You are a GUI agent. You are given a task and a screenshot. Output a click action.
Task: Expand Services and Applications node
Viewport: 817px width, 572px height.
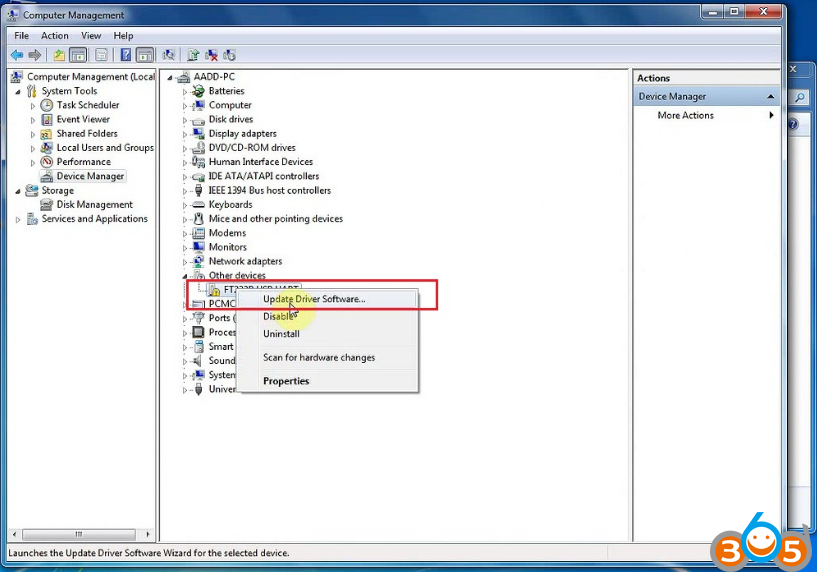point(18,220)
